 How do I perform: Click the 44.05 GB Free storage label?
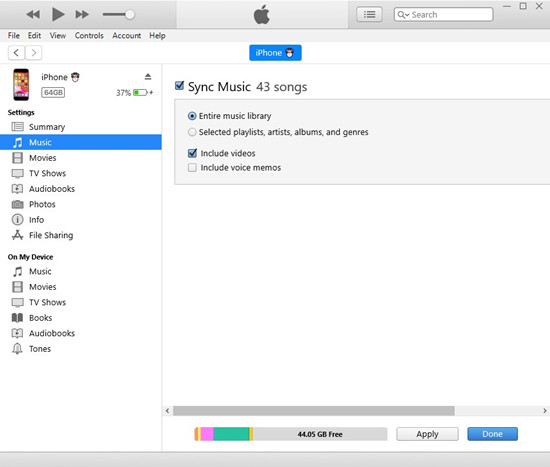pyautogui.click(x=320, y=434)
